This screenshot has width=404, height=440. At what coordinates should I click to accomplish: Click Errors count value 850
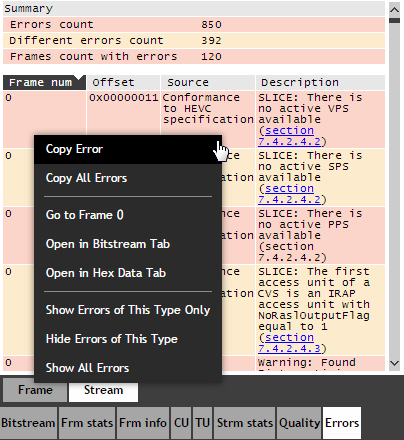[211, 25]
